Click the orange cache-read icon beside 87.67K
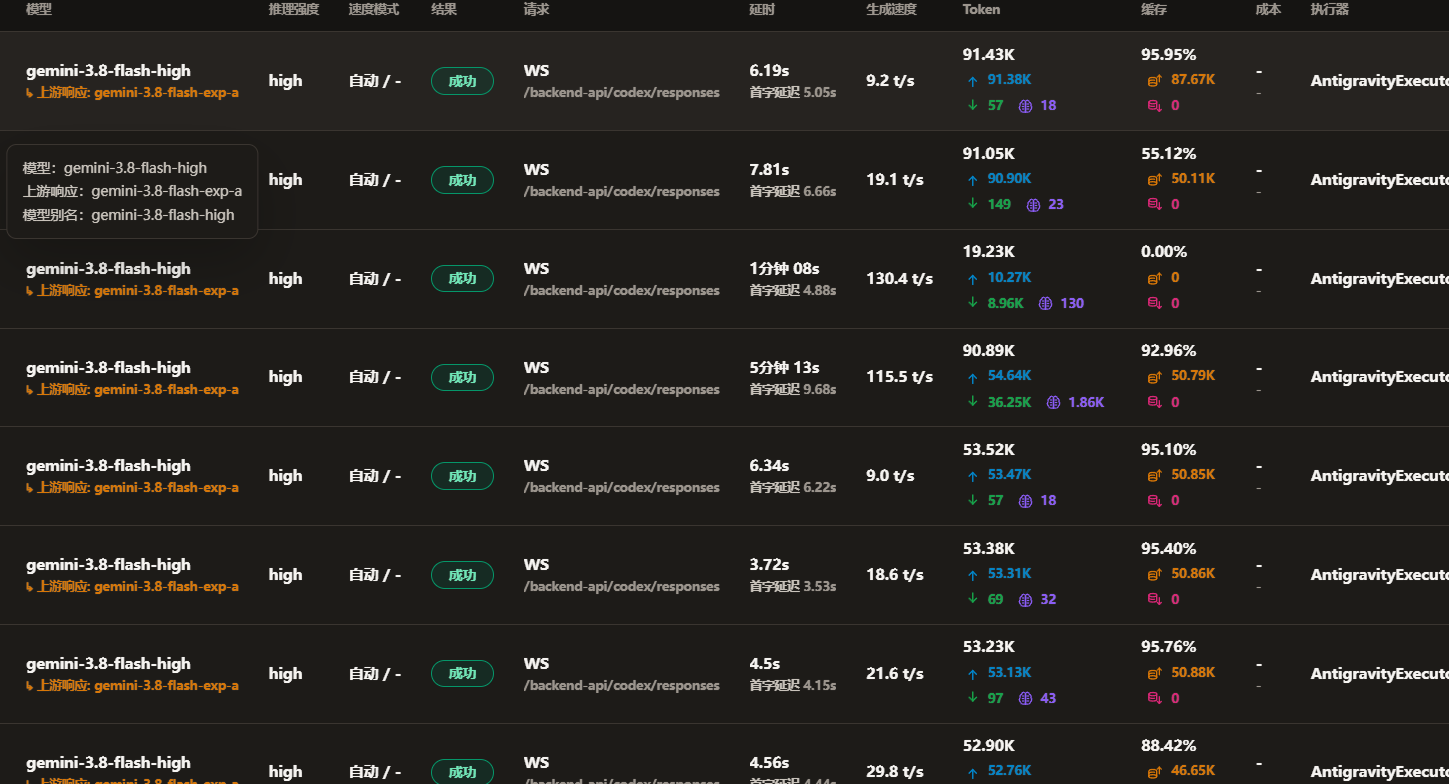 (1153, 80)
